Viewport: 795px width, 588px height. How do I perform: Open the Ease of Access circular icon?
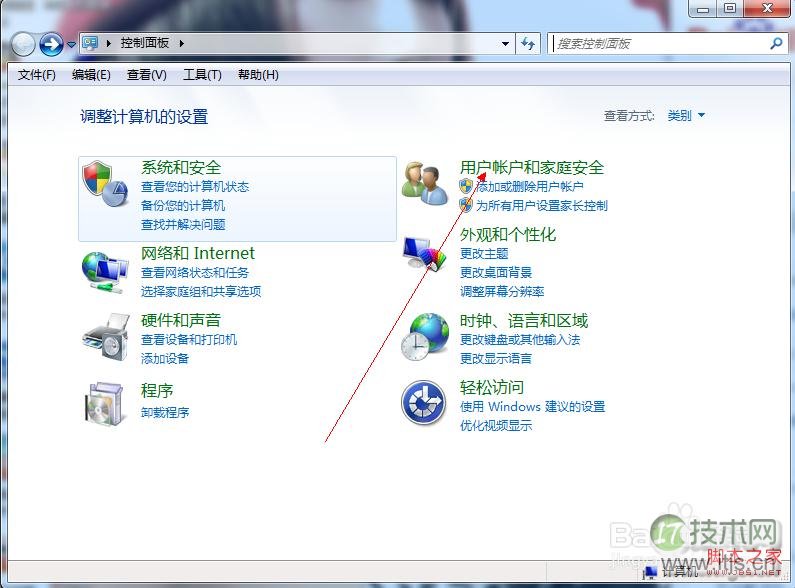pos(424,403)
